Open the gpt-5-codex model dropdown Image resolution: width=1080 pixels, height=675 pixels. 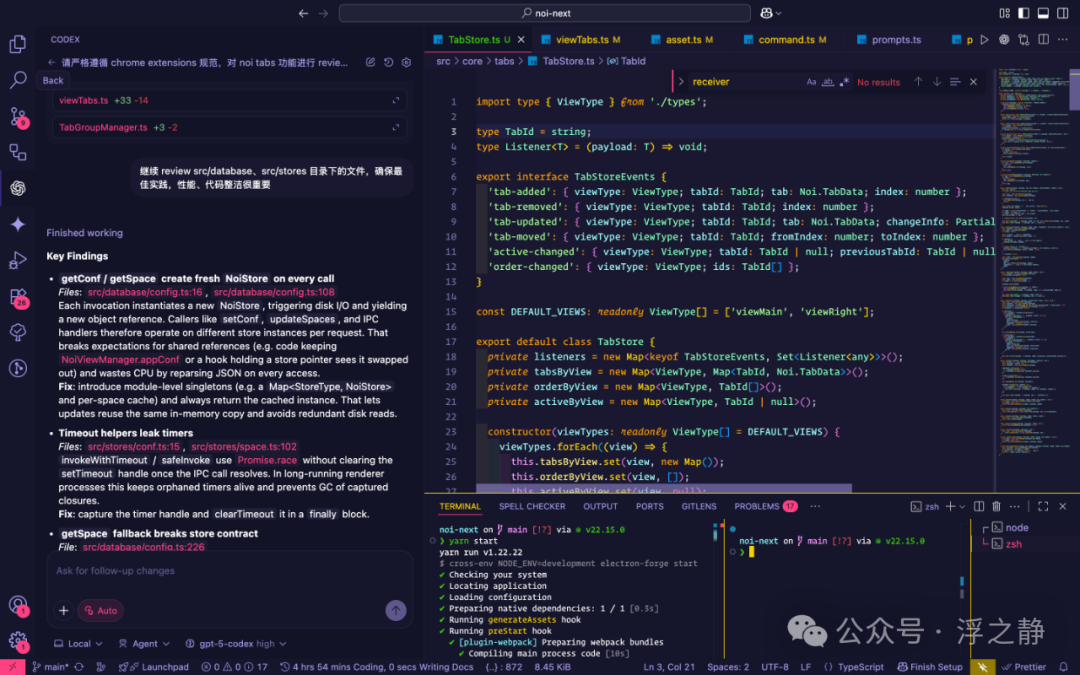tap(236, 643)
